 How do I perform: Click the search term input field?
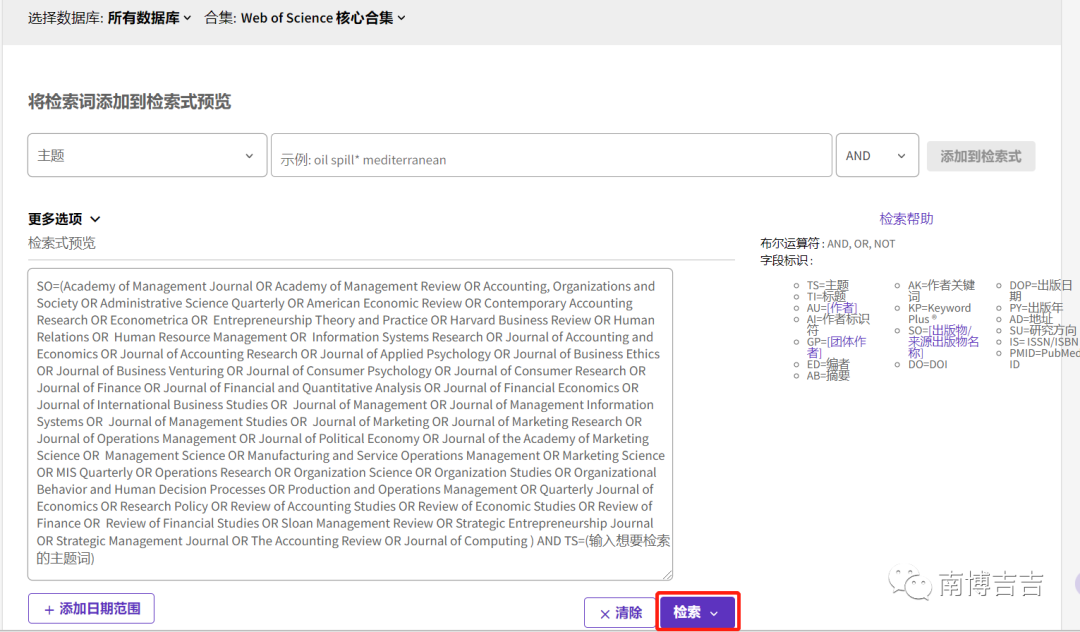pos(552,156)
